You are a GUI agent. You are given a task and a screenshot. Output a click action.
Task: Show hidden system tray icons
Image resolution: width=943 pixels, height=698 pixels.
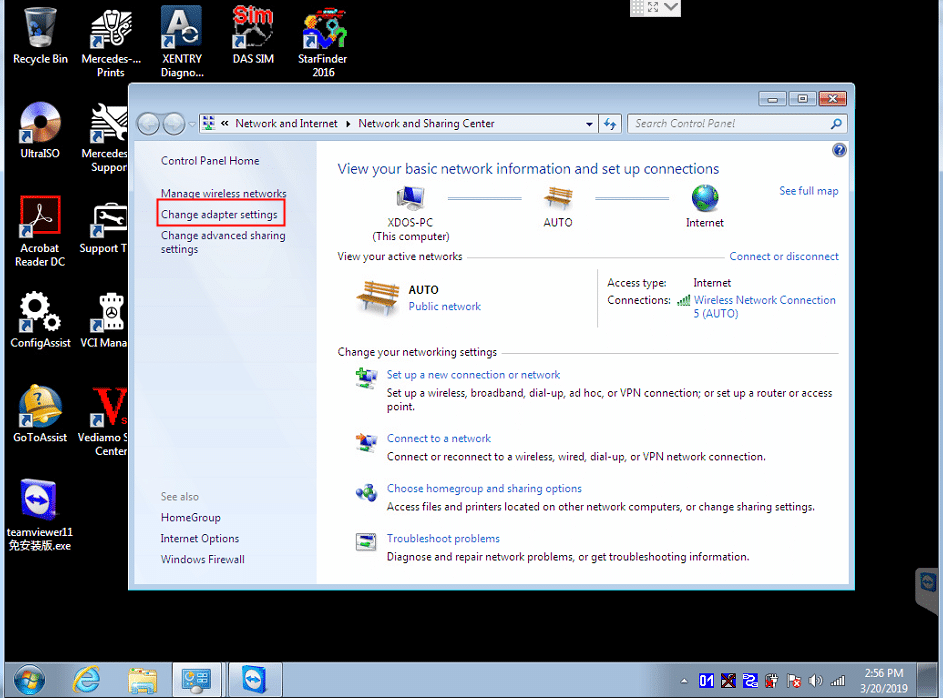[x=682, y=680]
